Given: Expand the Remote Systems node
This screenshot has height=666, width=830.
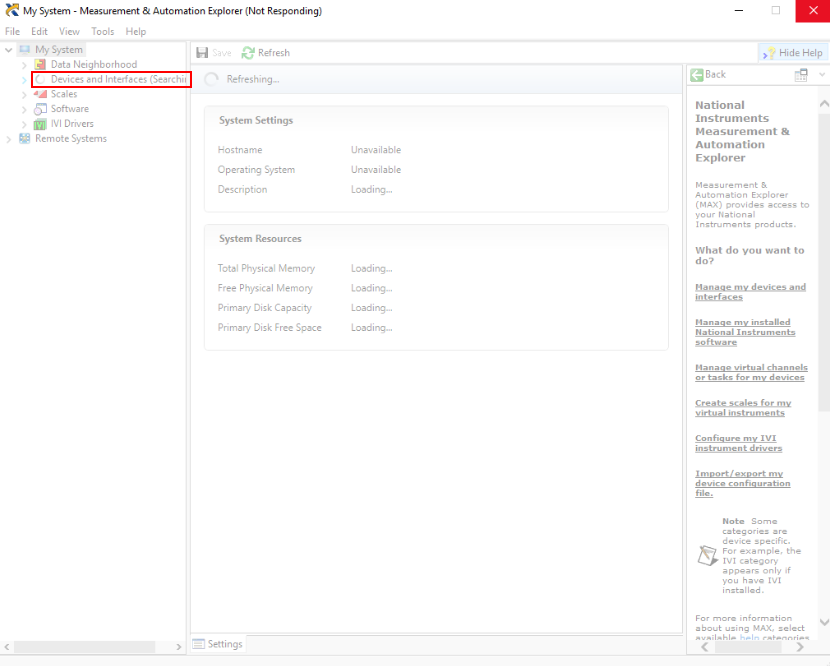Looking at the screenshot, I should (x=8, y=139).
